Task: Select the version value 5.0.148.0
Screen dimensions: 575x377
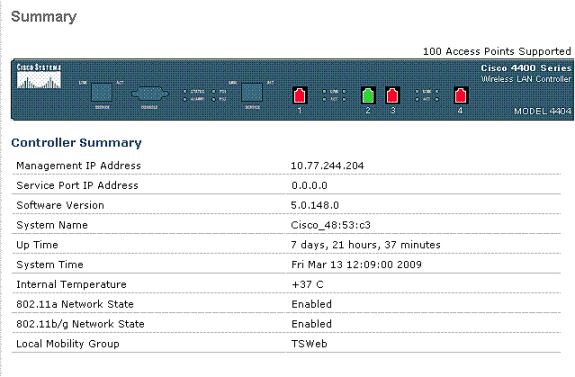Action: point(315,205)
